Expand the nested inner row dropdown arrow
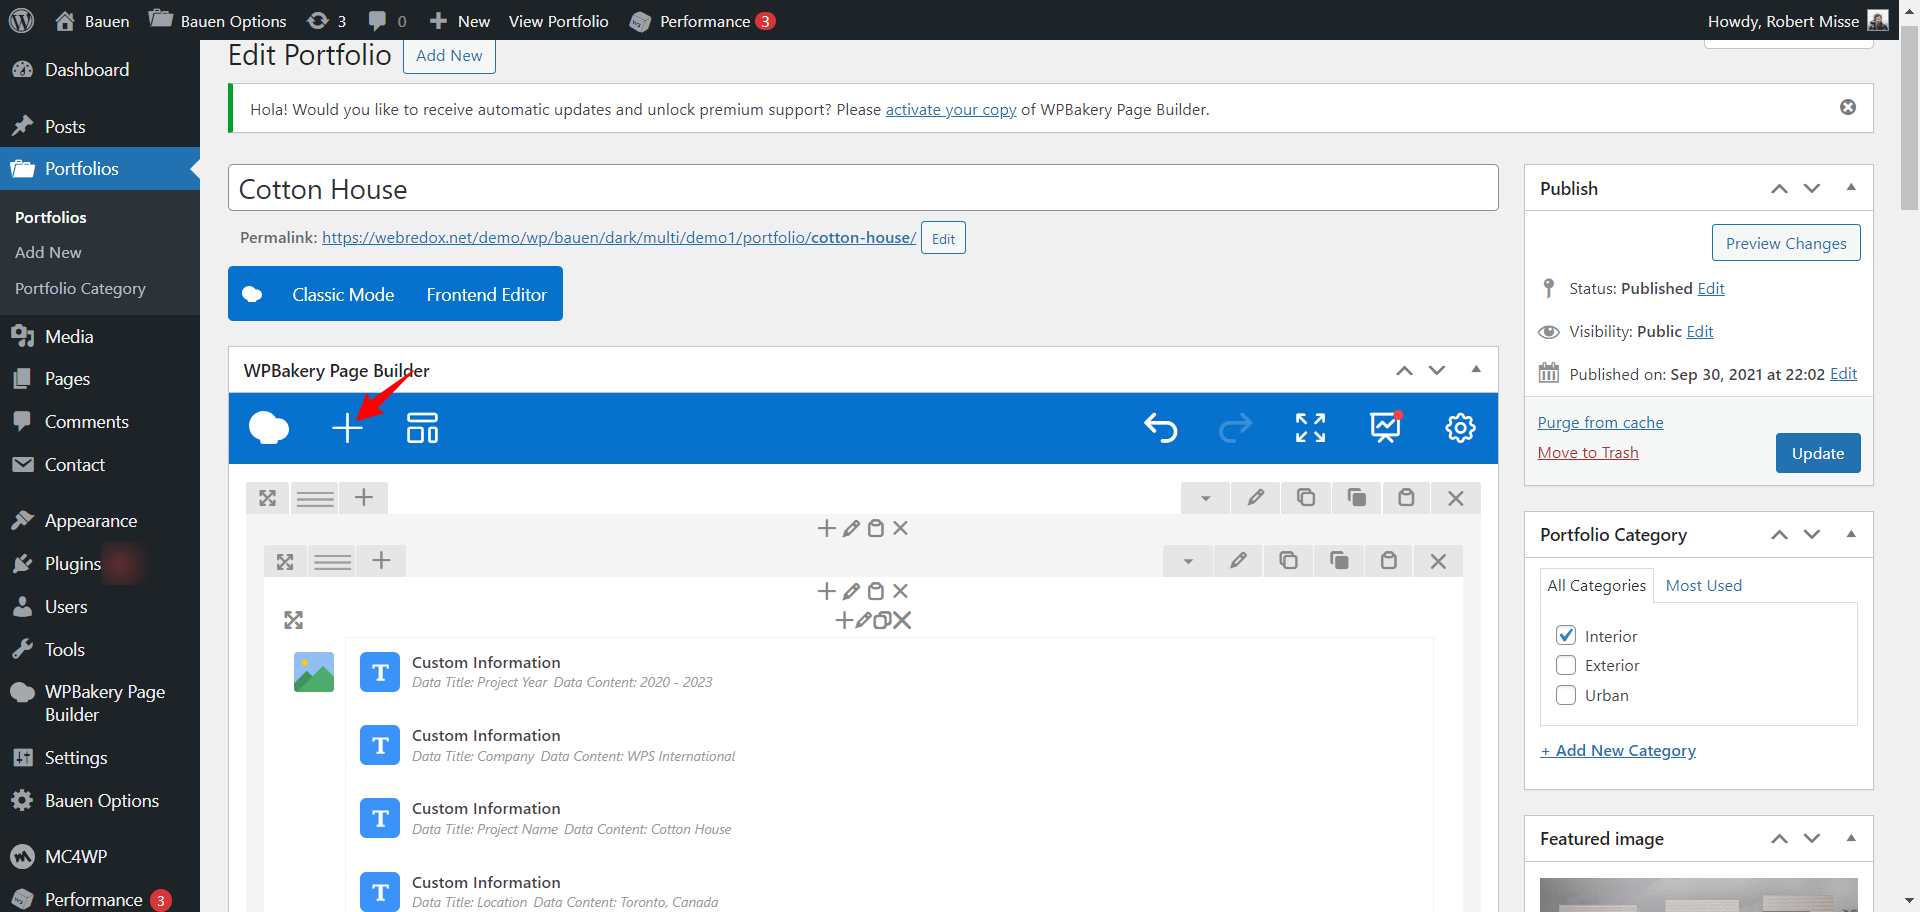The image size is (1920, 912). tap(1188, 560)
